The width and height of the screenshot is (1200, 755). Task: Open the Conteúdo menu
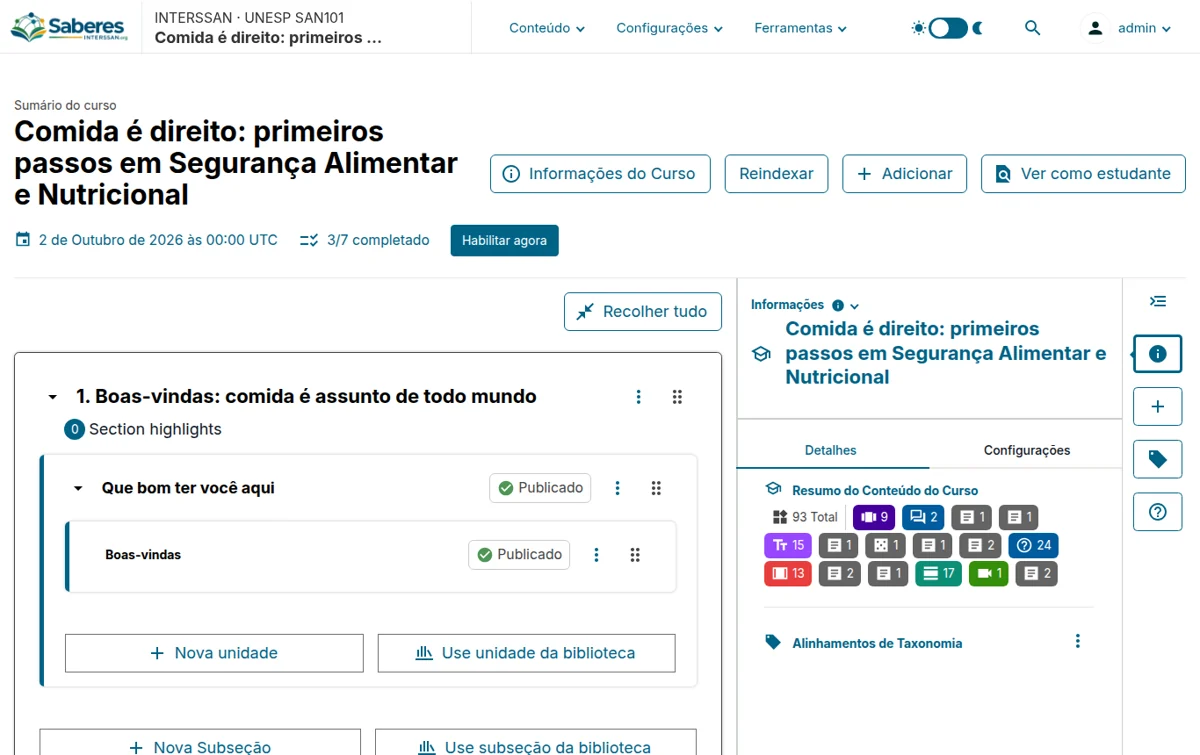(547, 28)
